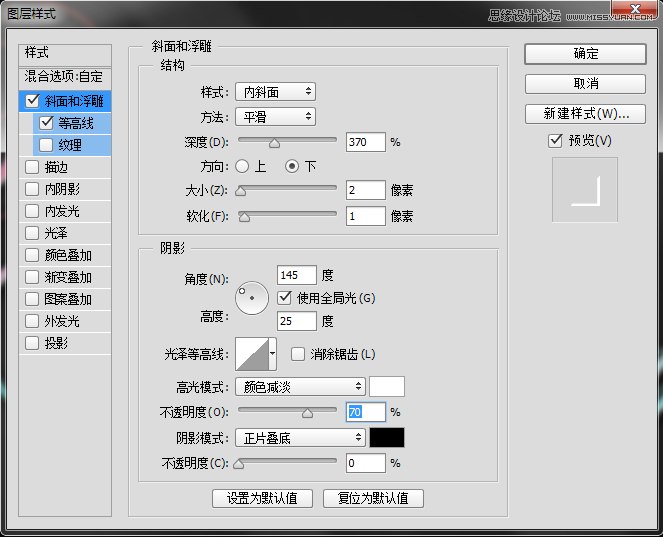Screen dimensions: 663x537
Task: Enable the 光泽 checkbox
Action: point(33,233)
